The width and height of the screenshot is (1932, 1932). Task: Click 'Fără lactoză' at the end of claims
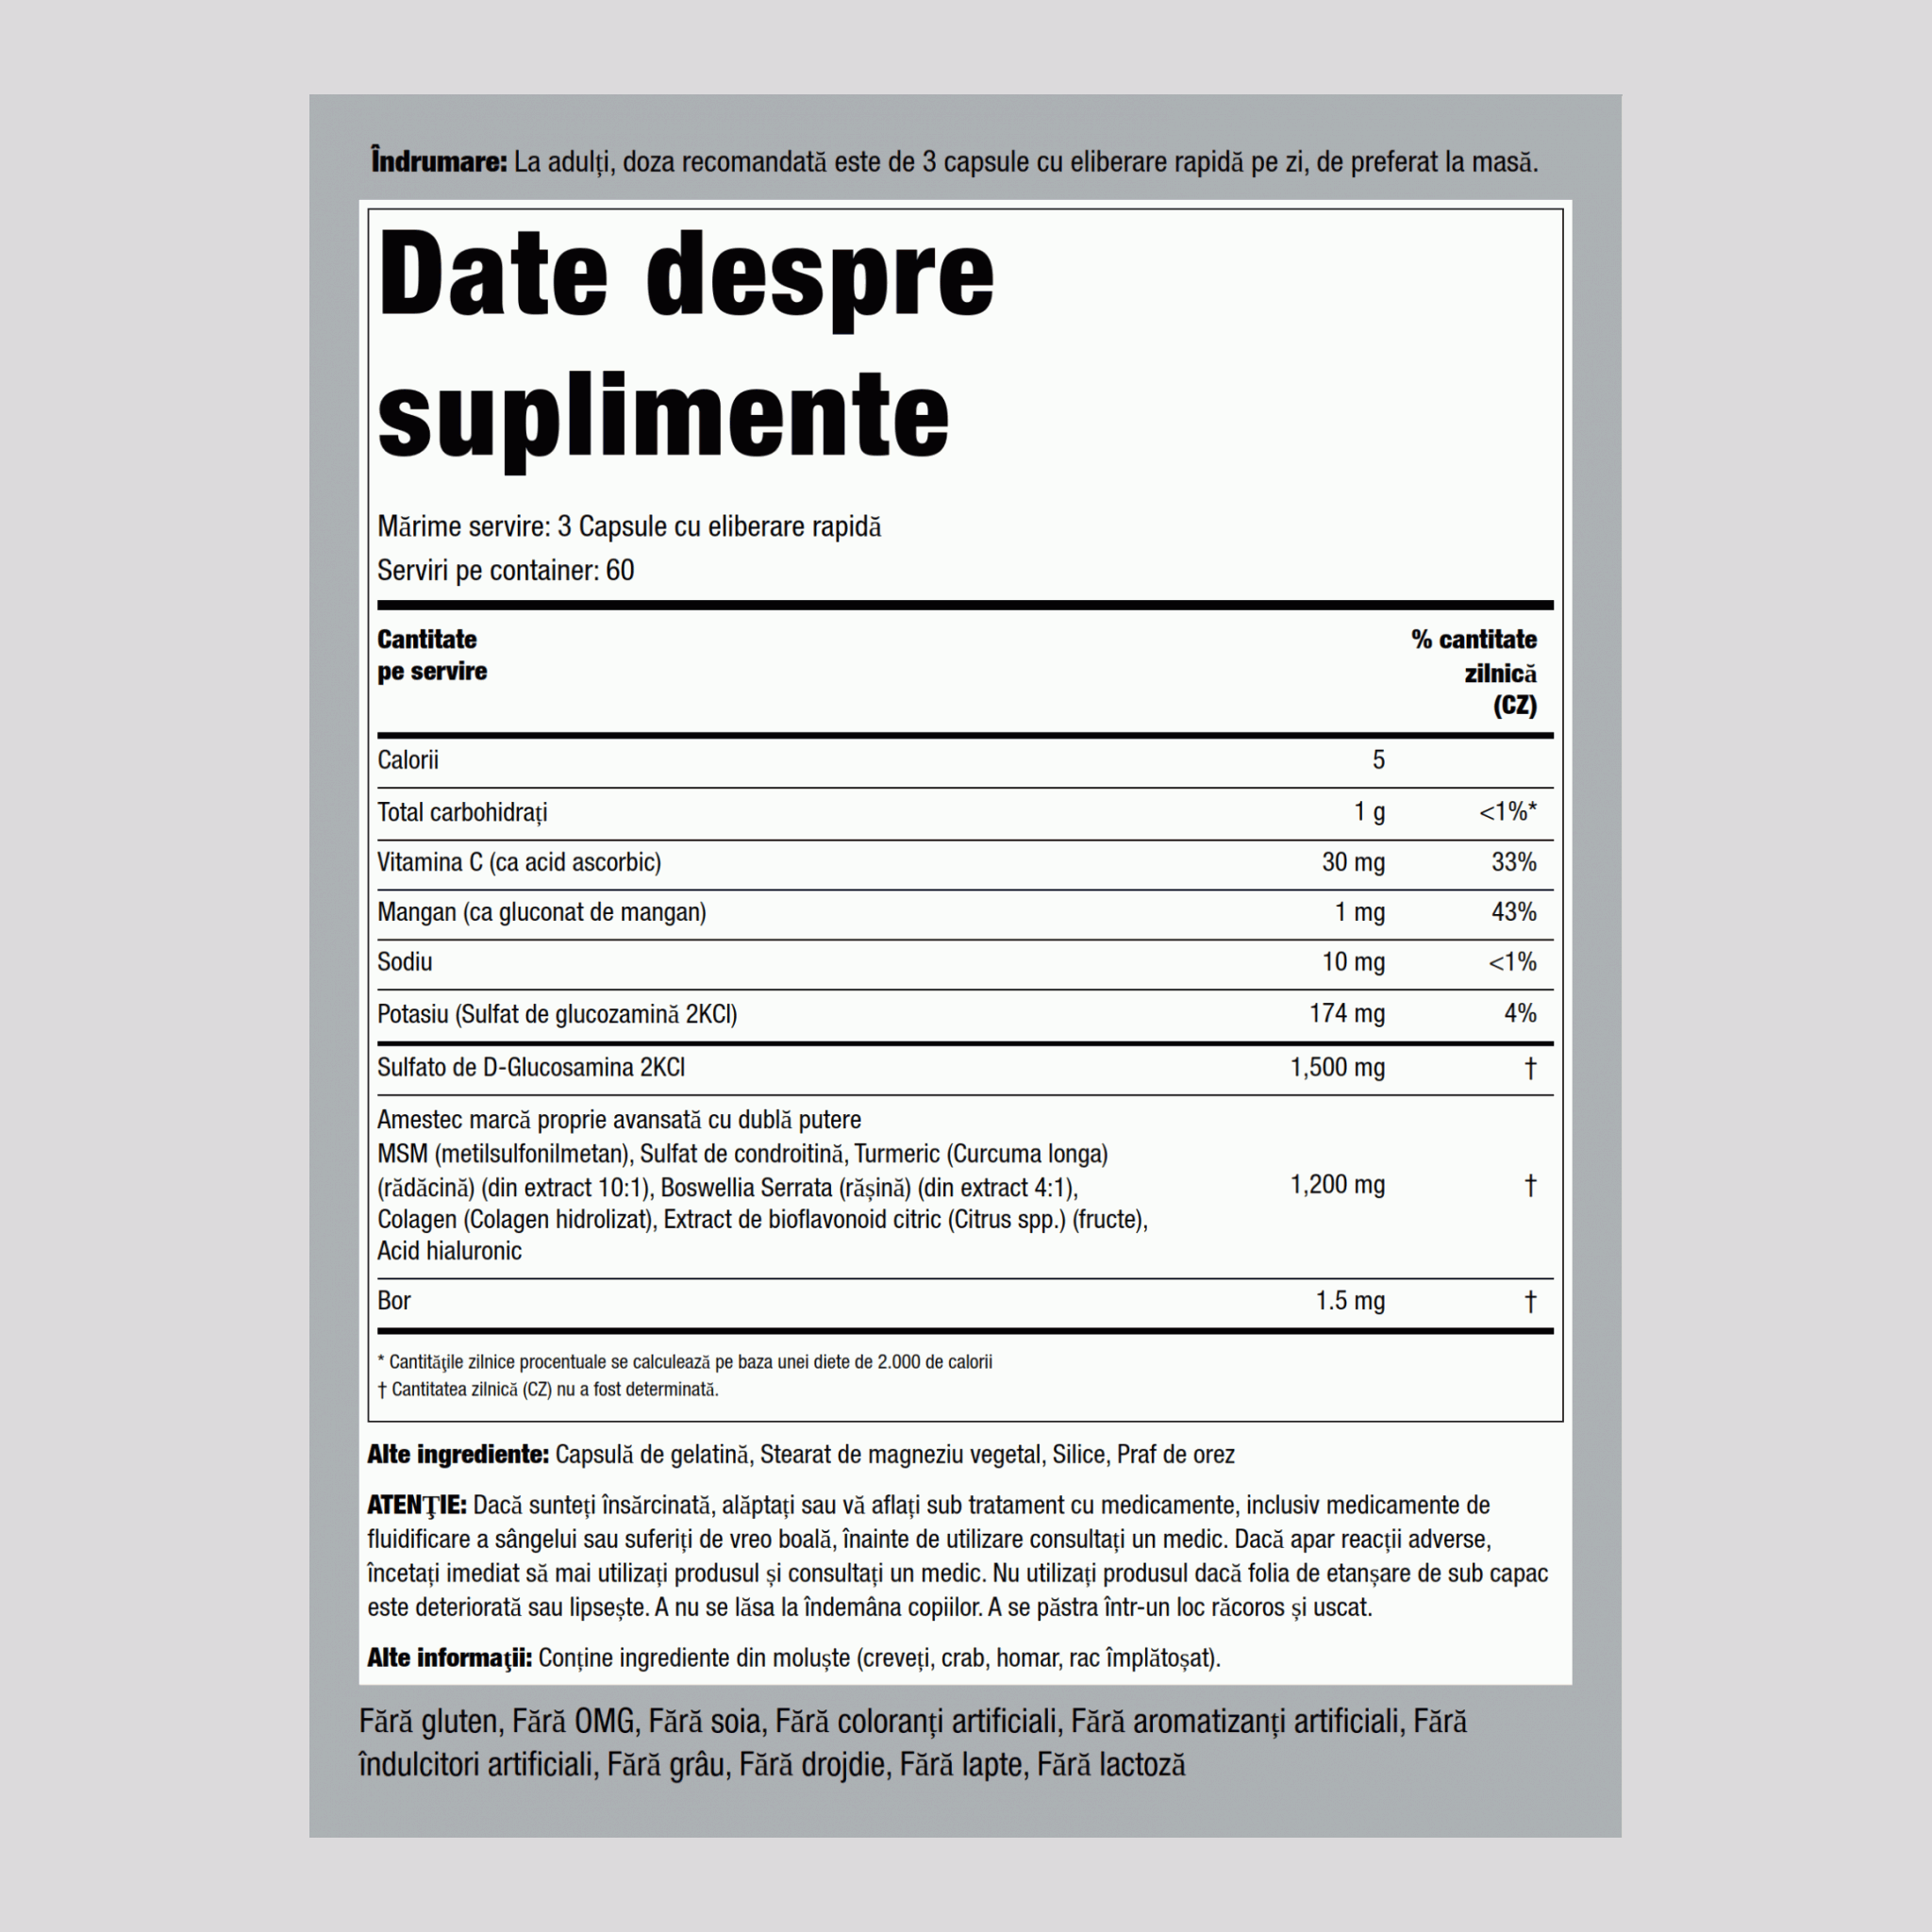(x=1111, y=1765)
